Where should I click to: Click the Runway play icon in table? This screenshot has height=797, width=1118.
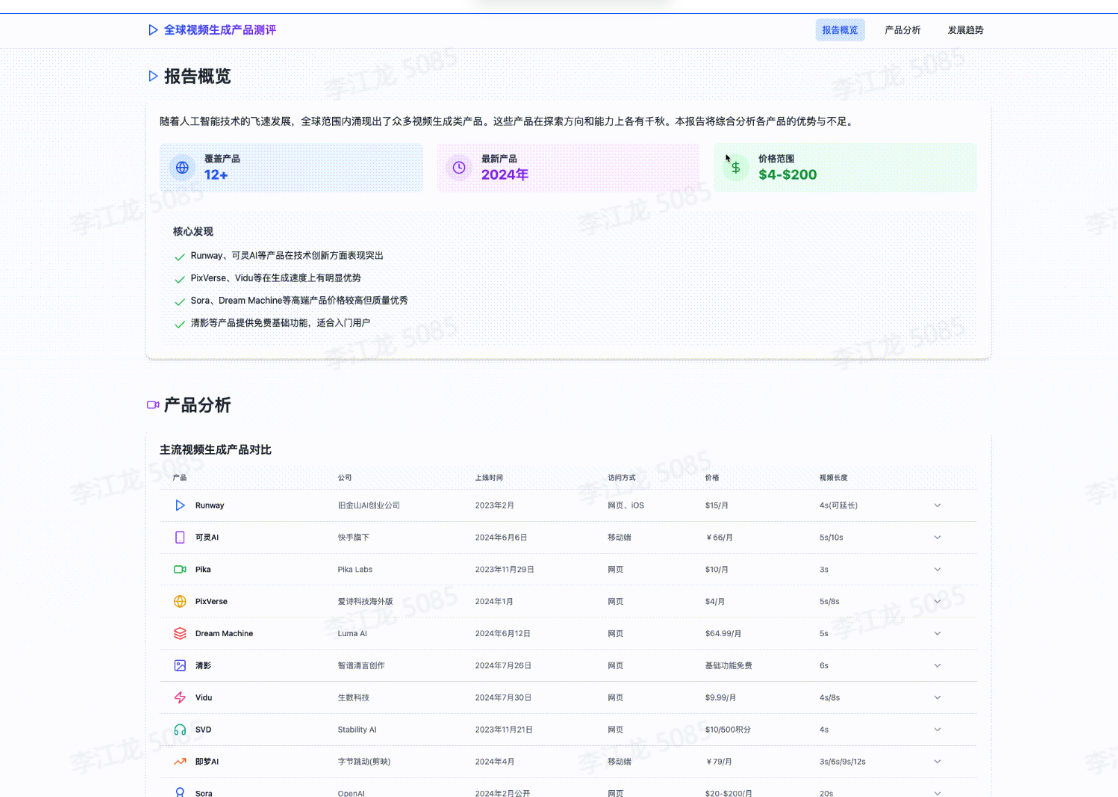click(180, 505)
